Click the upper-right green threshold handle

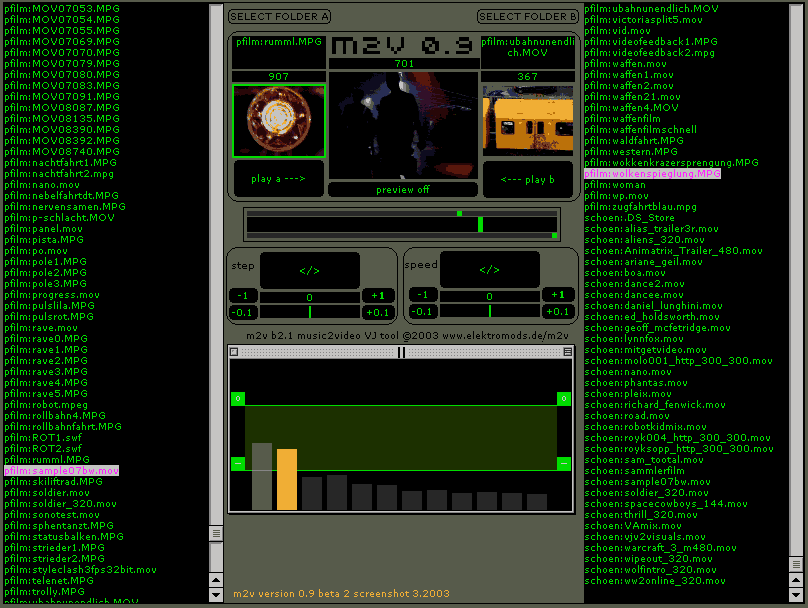(564, 399)
